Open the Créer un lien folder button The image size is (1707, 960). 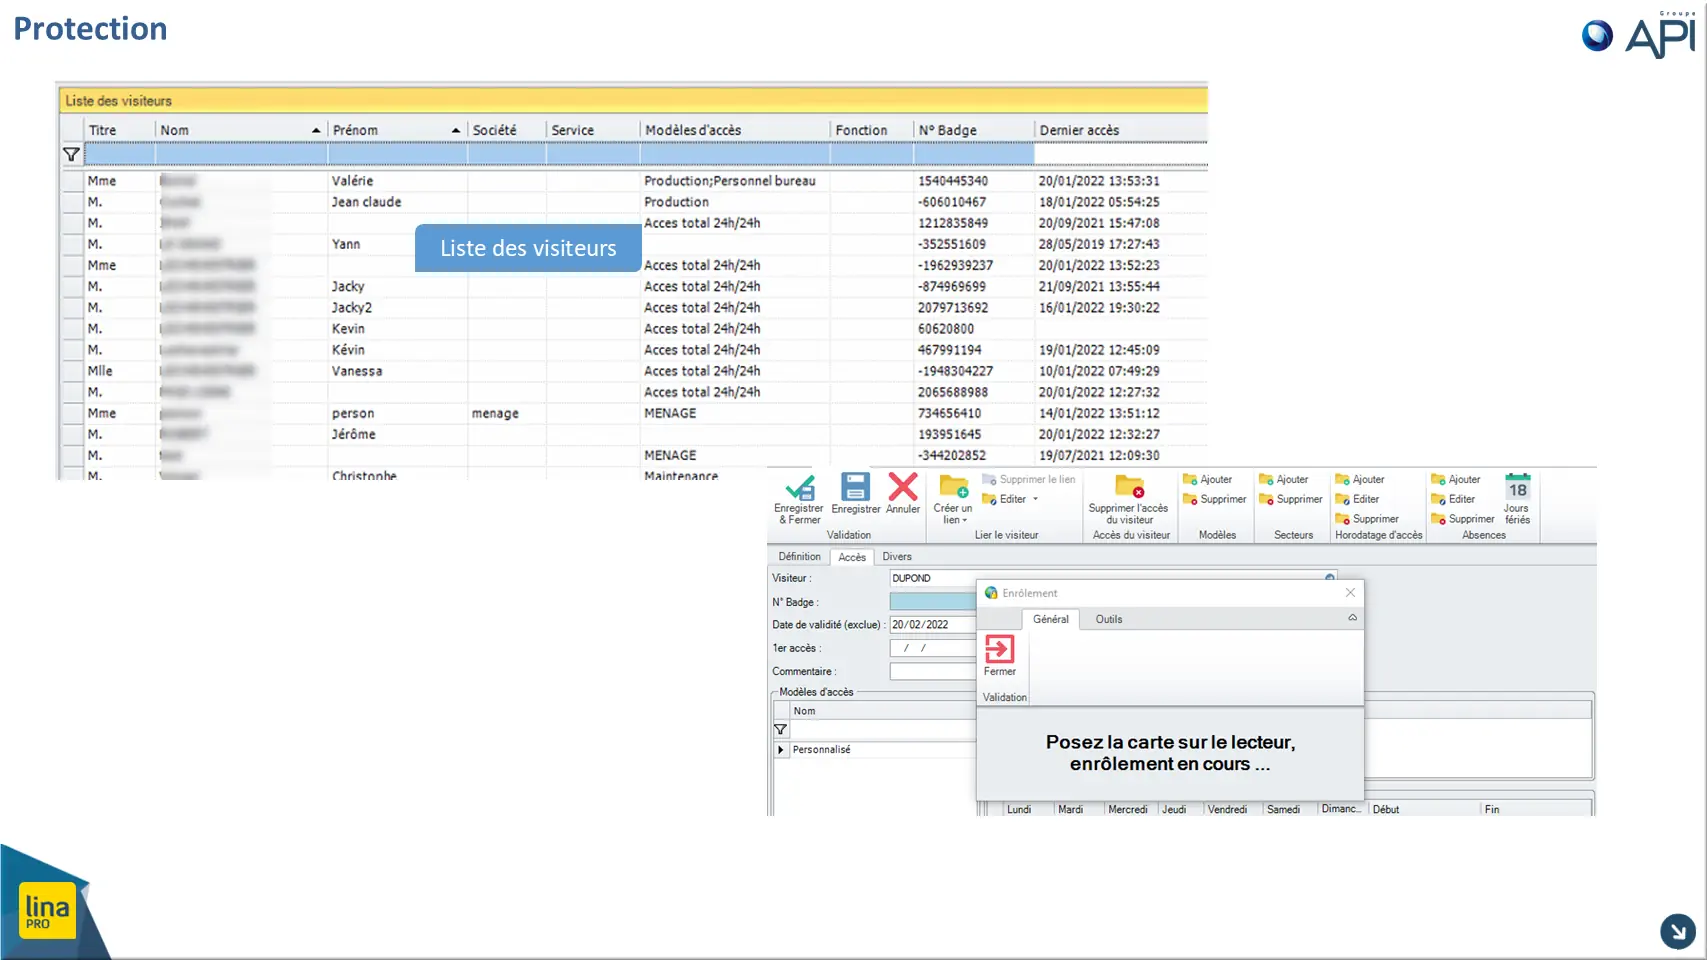953,487
